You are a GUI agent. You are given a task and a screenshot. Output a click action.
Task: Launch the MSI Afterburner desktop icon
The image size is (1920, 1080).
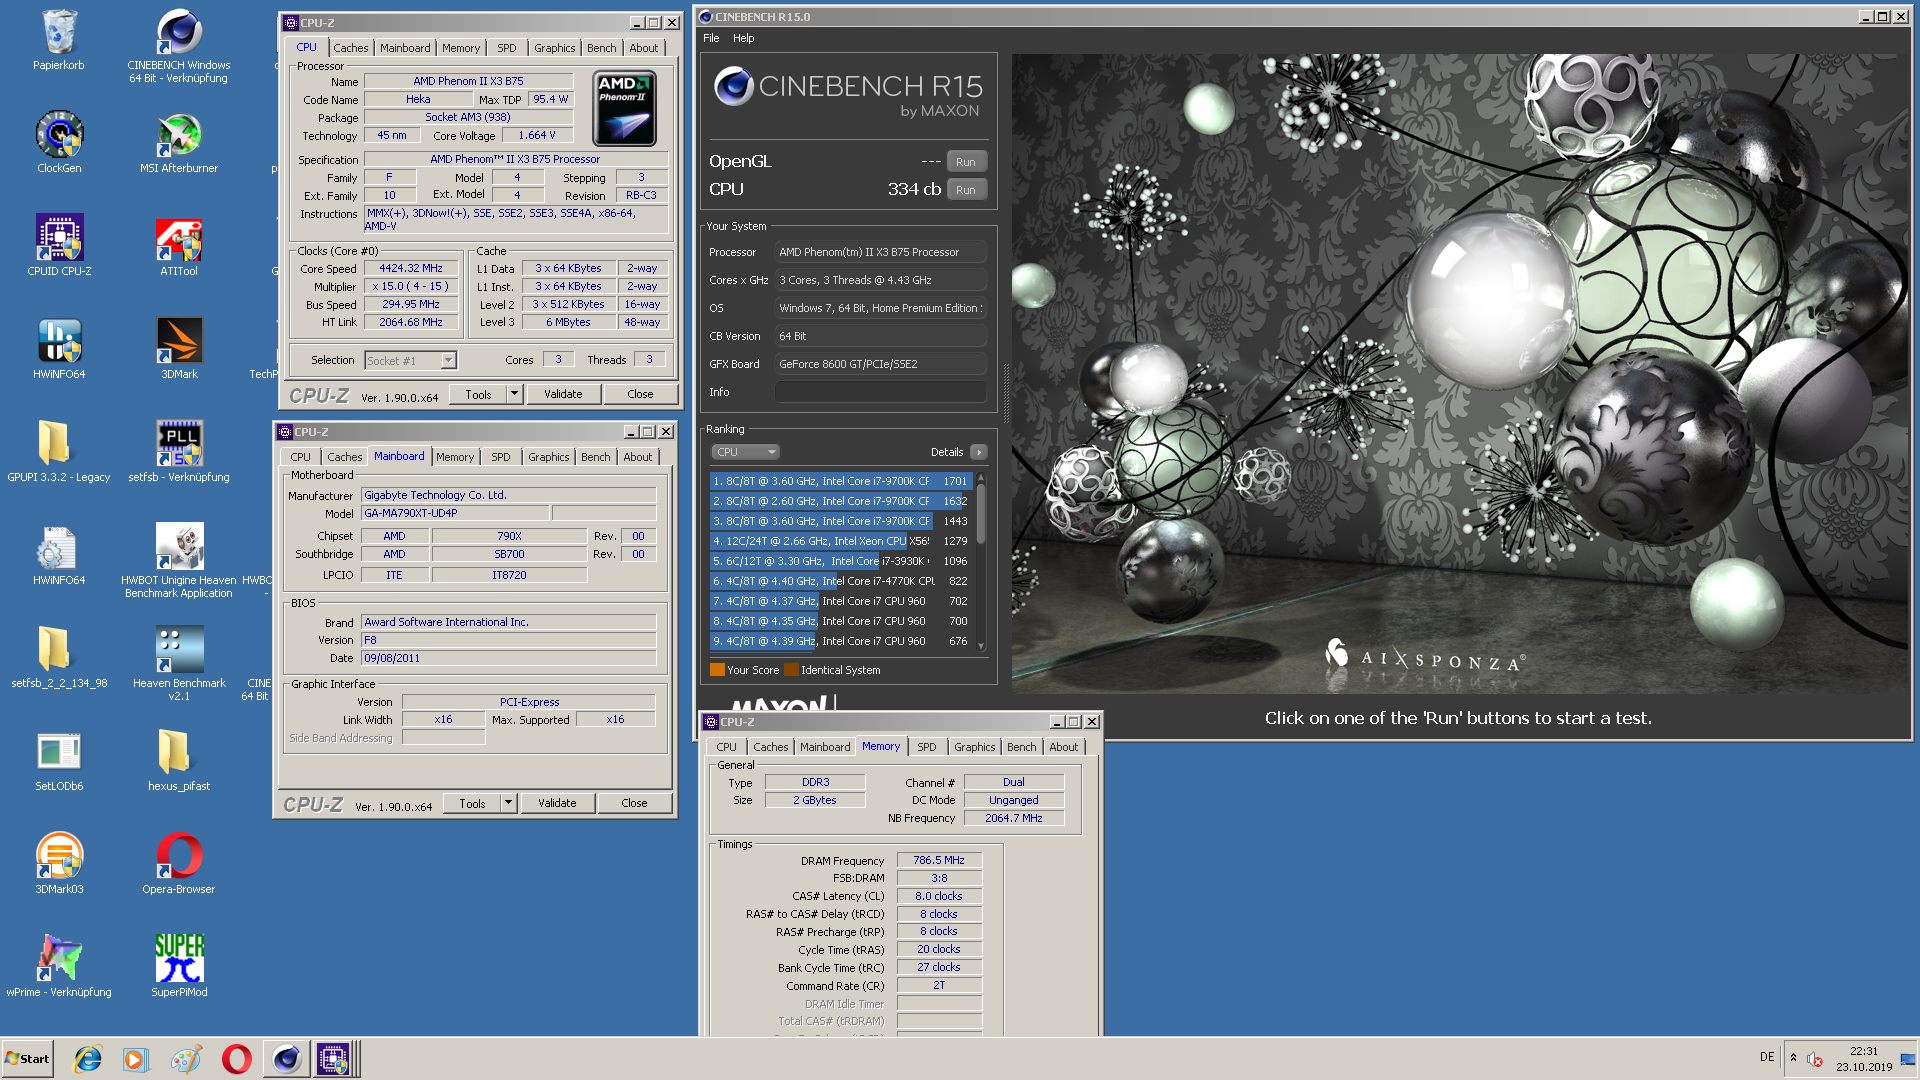[x=178, y=143]
